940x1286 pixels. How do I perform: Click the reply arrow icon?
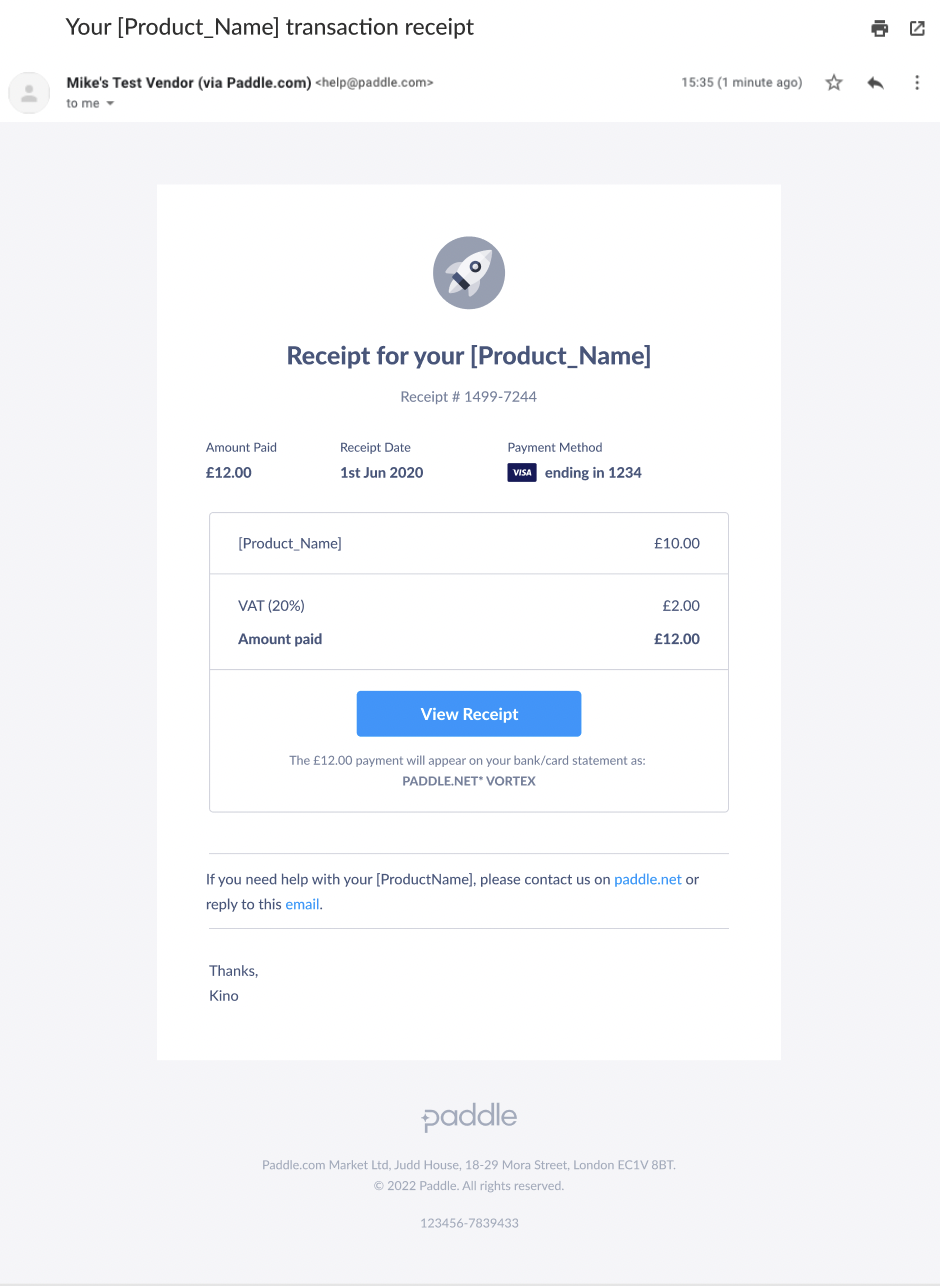(876, 83)
